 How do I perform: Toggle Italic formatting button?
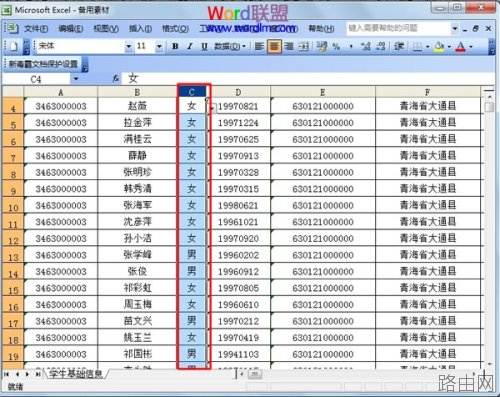click(x=190, y=46)
